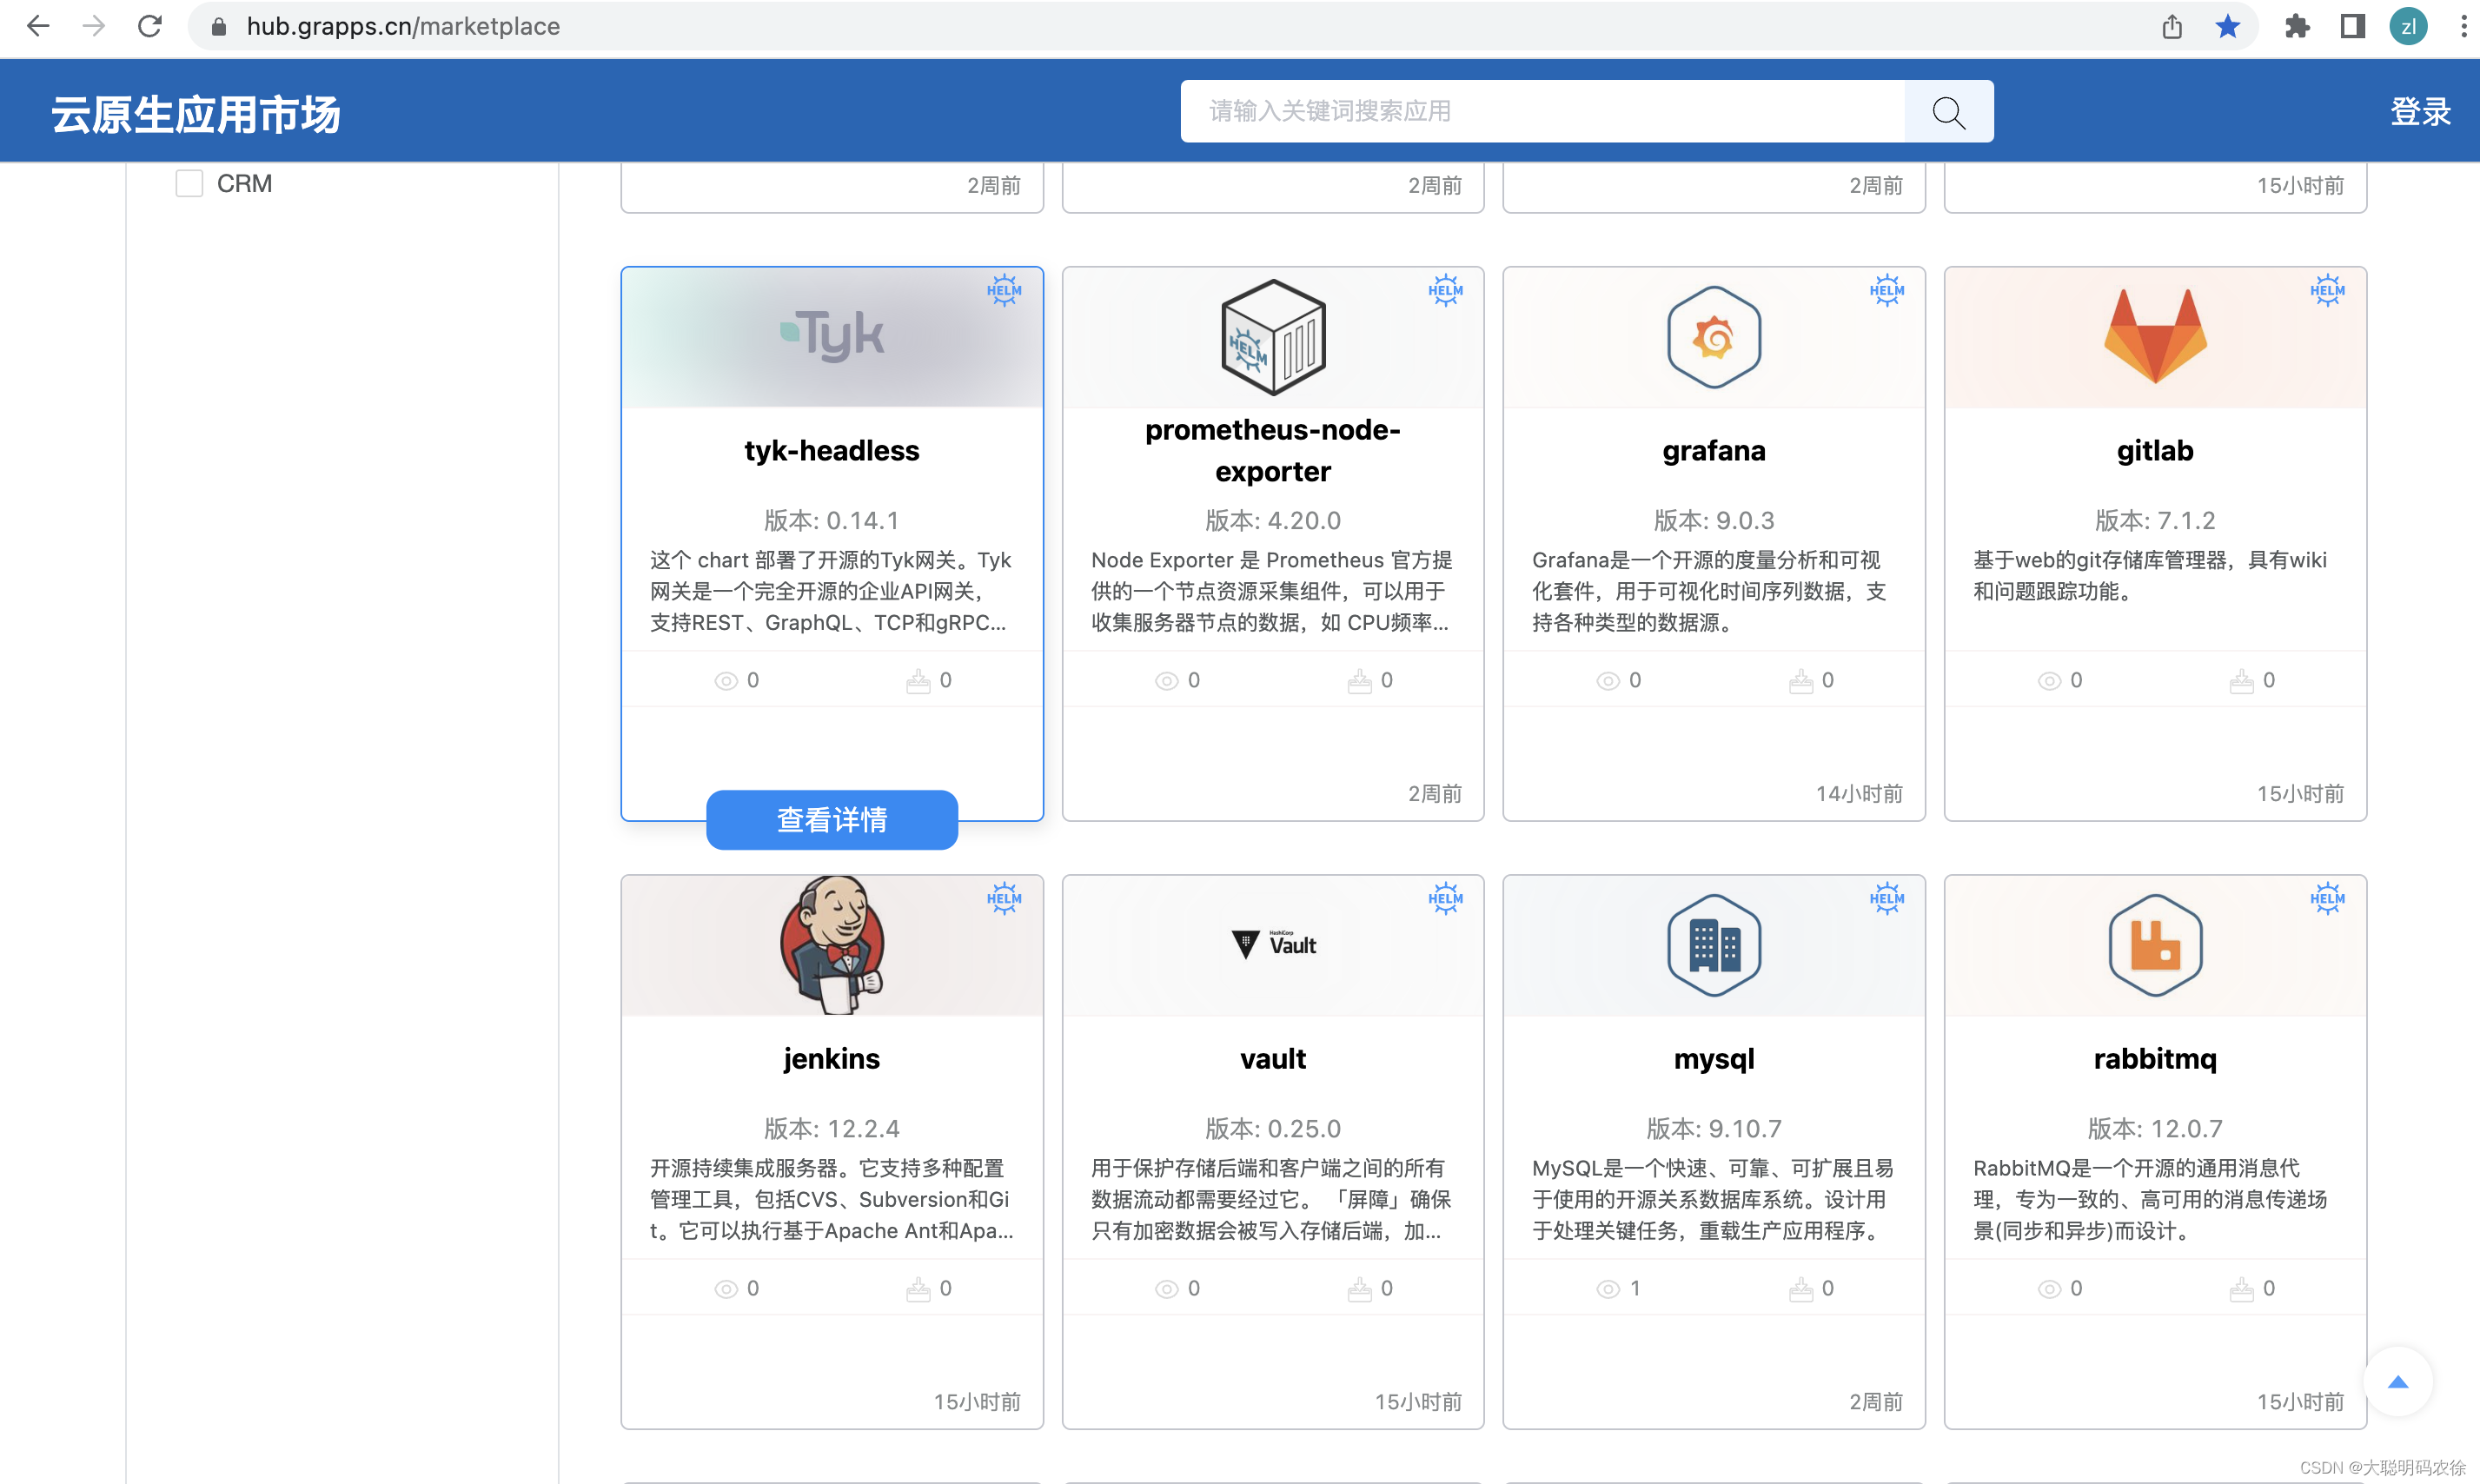Click the mysql database logo
Screen dimensions: 2480x1484
pos(1713,945)
